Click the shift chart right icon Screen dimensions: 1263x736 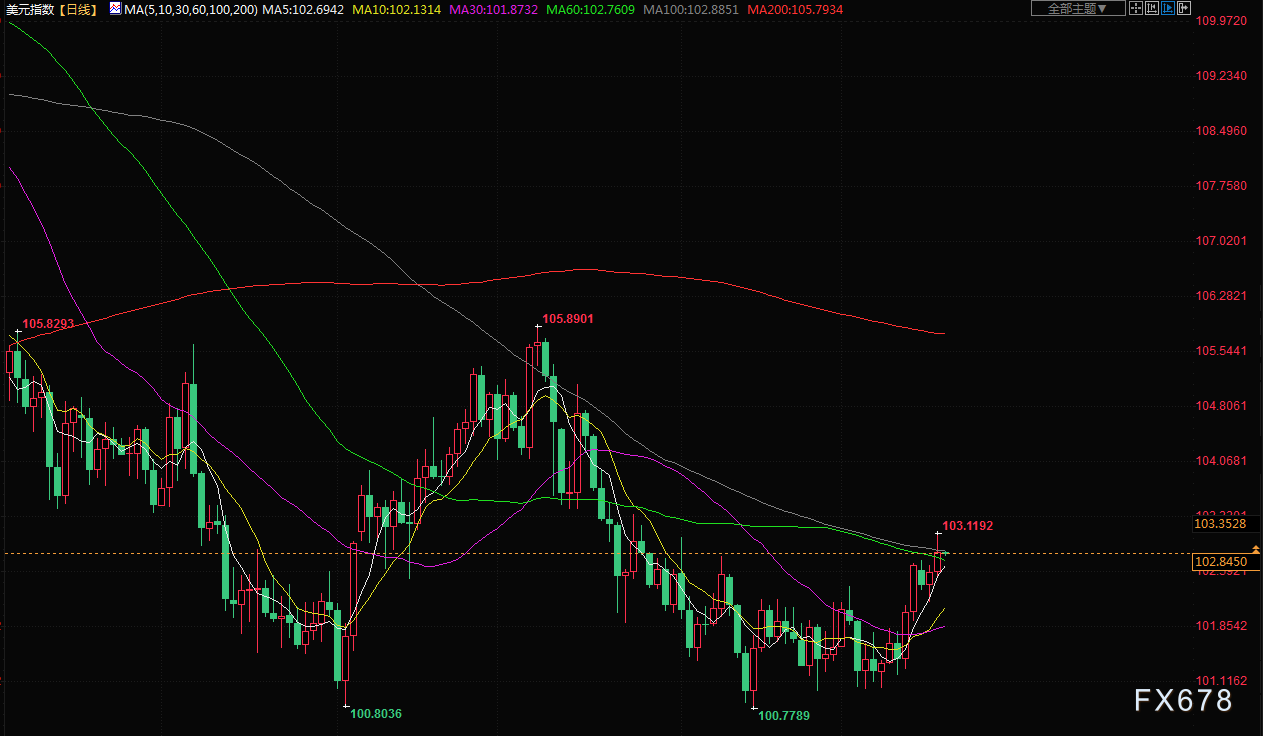(x=1184, y=8)
